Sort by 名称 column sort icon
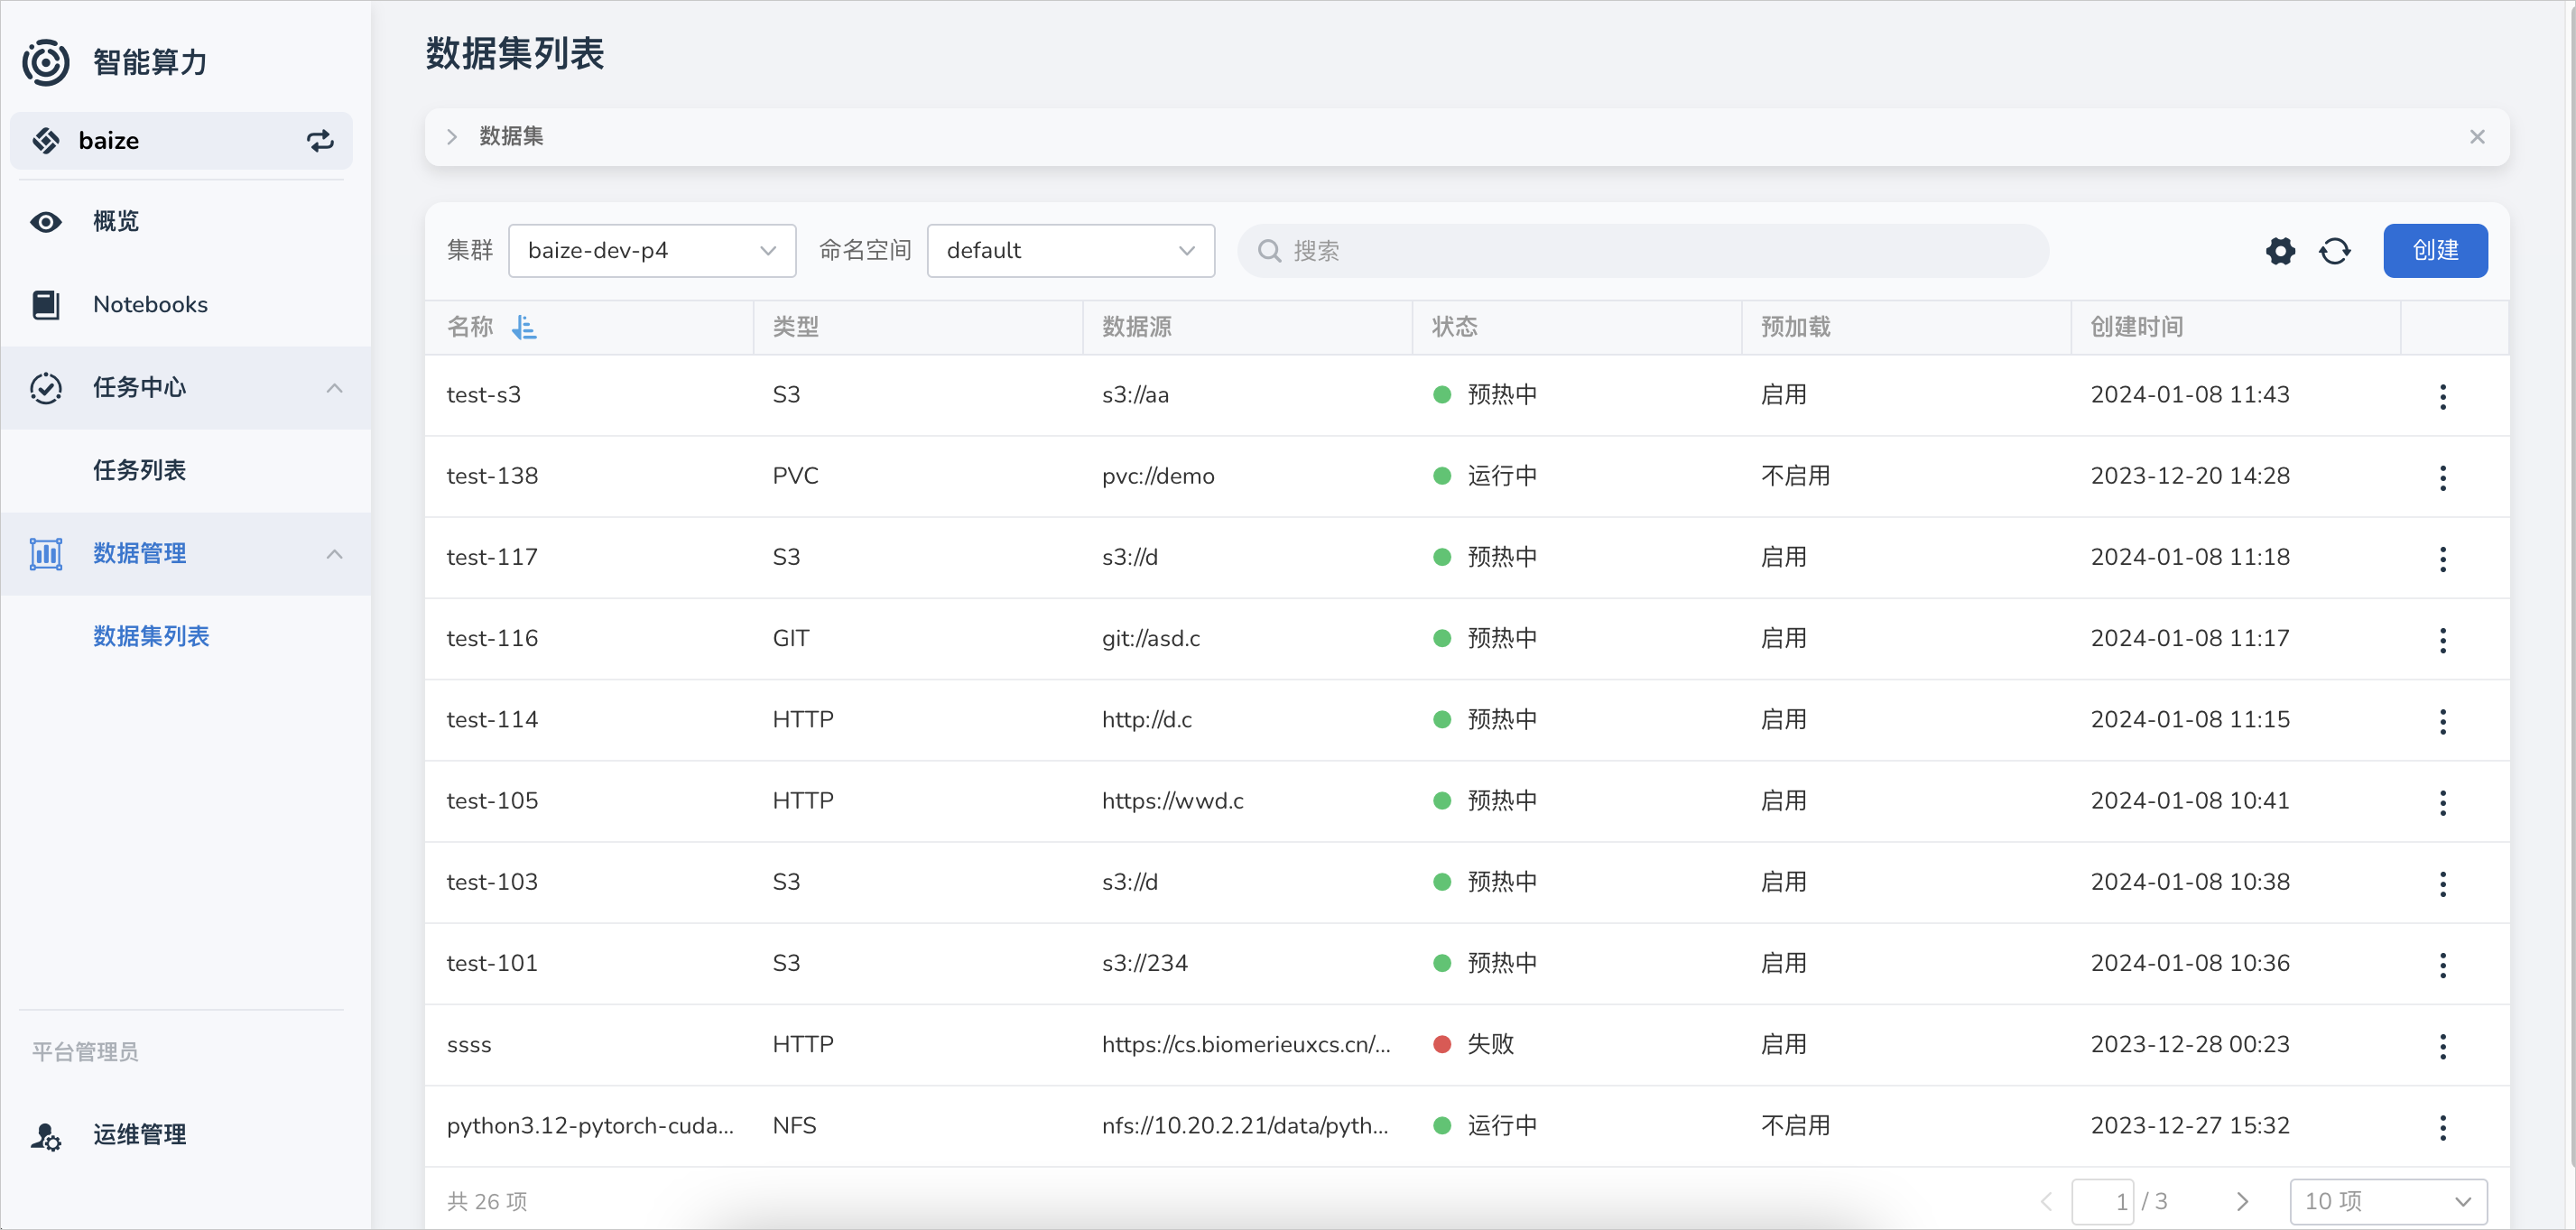This screenshot has height=1230, width=2576. pyautogui.click(x=524, y=327)
